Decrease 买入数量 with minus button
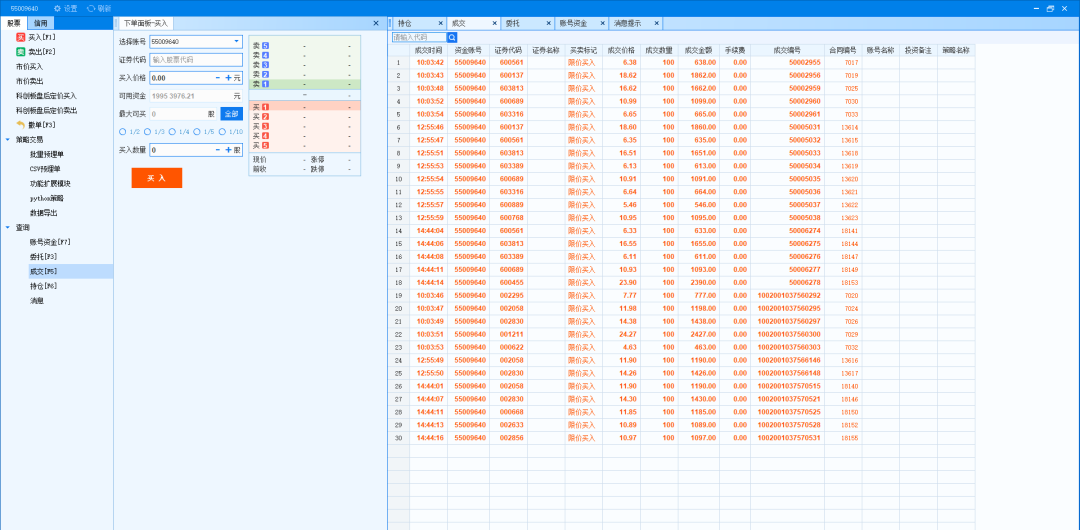 pyautogui.click(x=218, y=150)
